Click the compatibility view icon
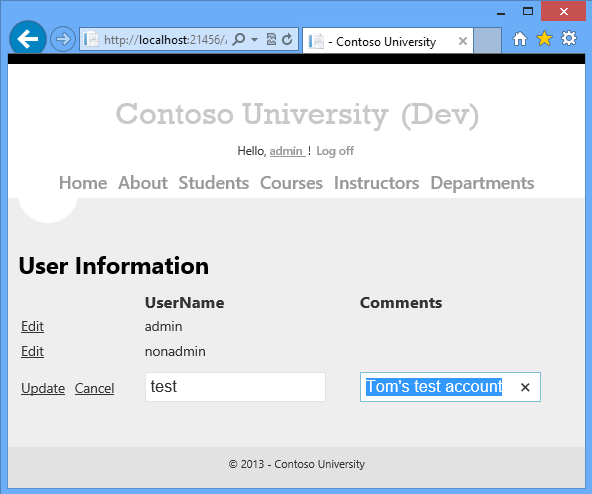 coord(271,39)
